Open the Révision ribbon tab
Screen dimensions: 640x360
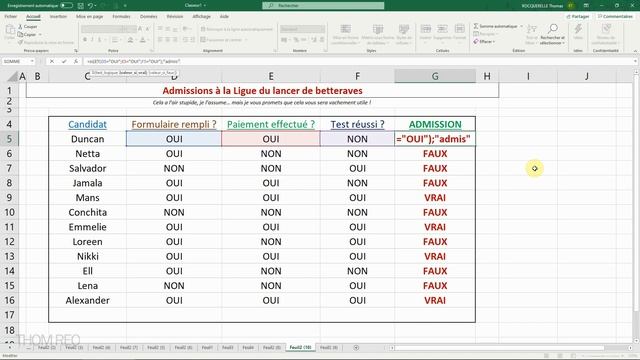coord(175,17)
